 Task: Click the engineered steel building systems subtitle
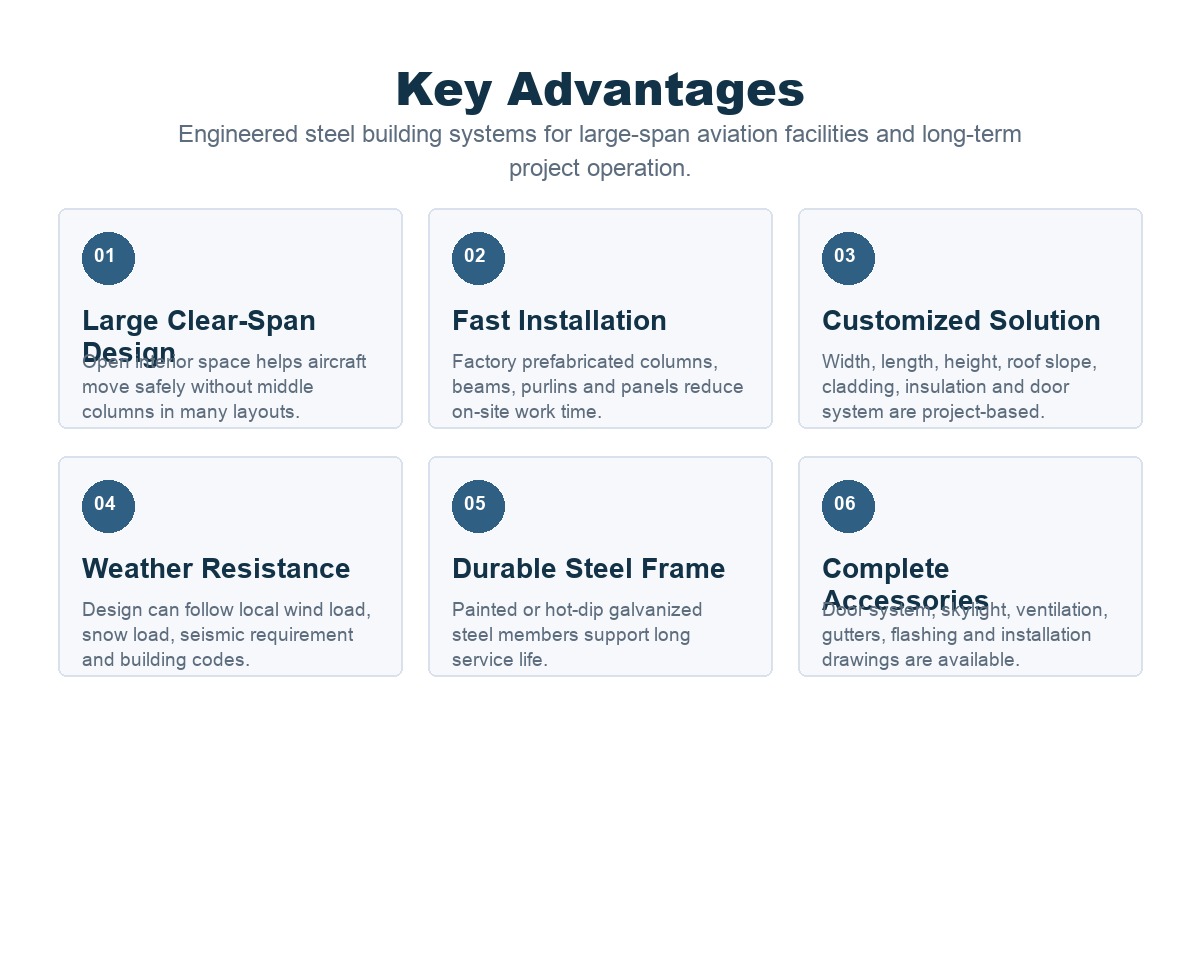600,151
